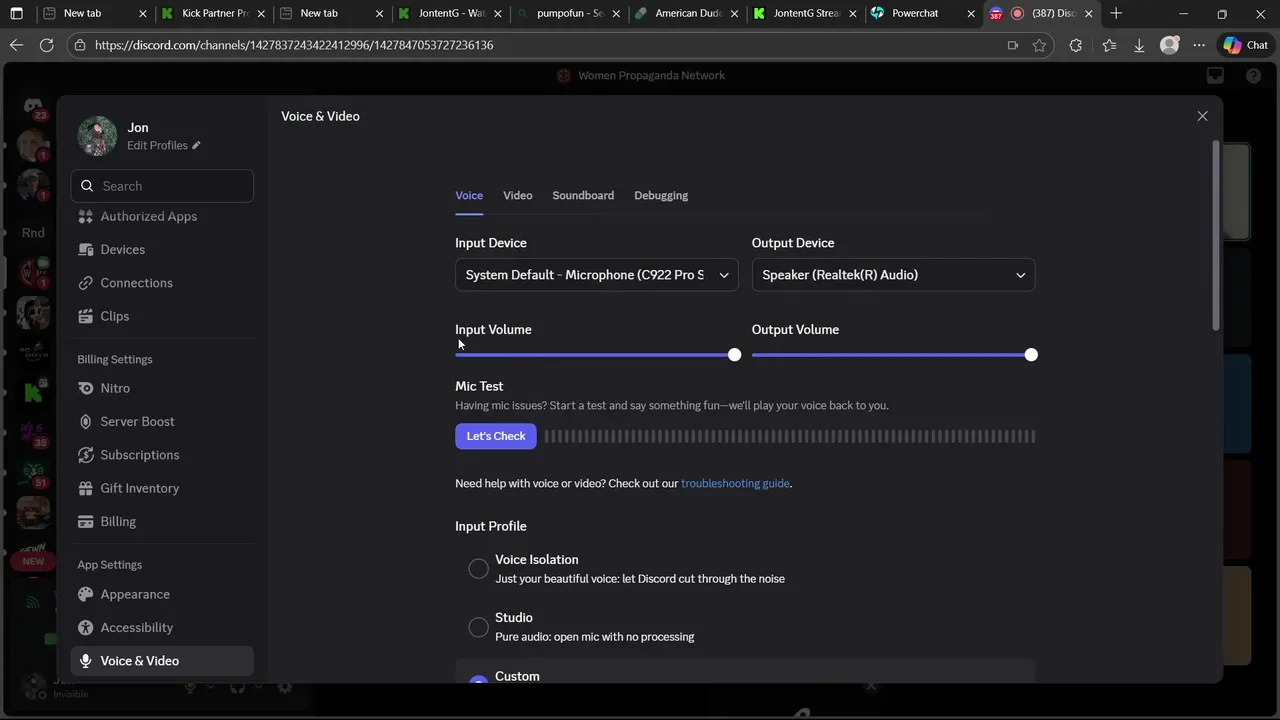1280x720 pixels.
Task: Click the 'App Settings' section heading
Action: point(110,565)
